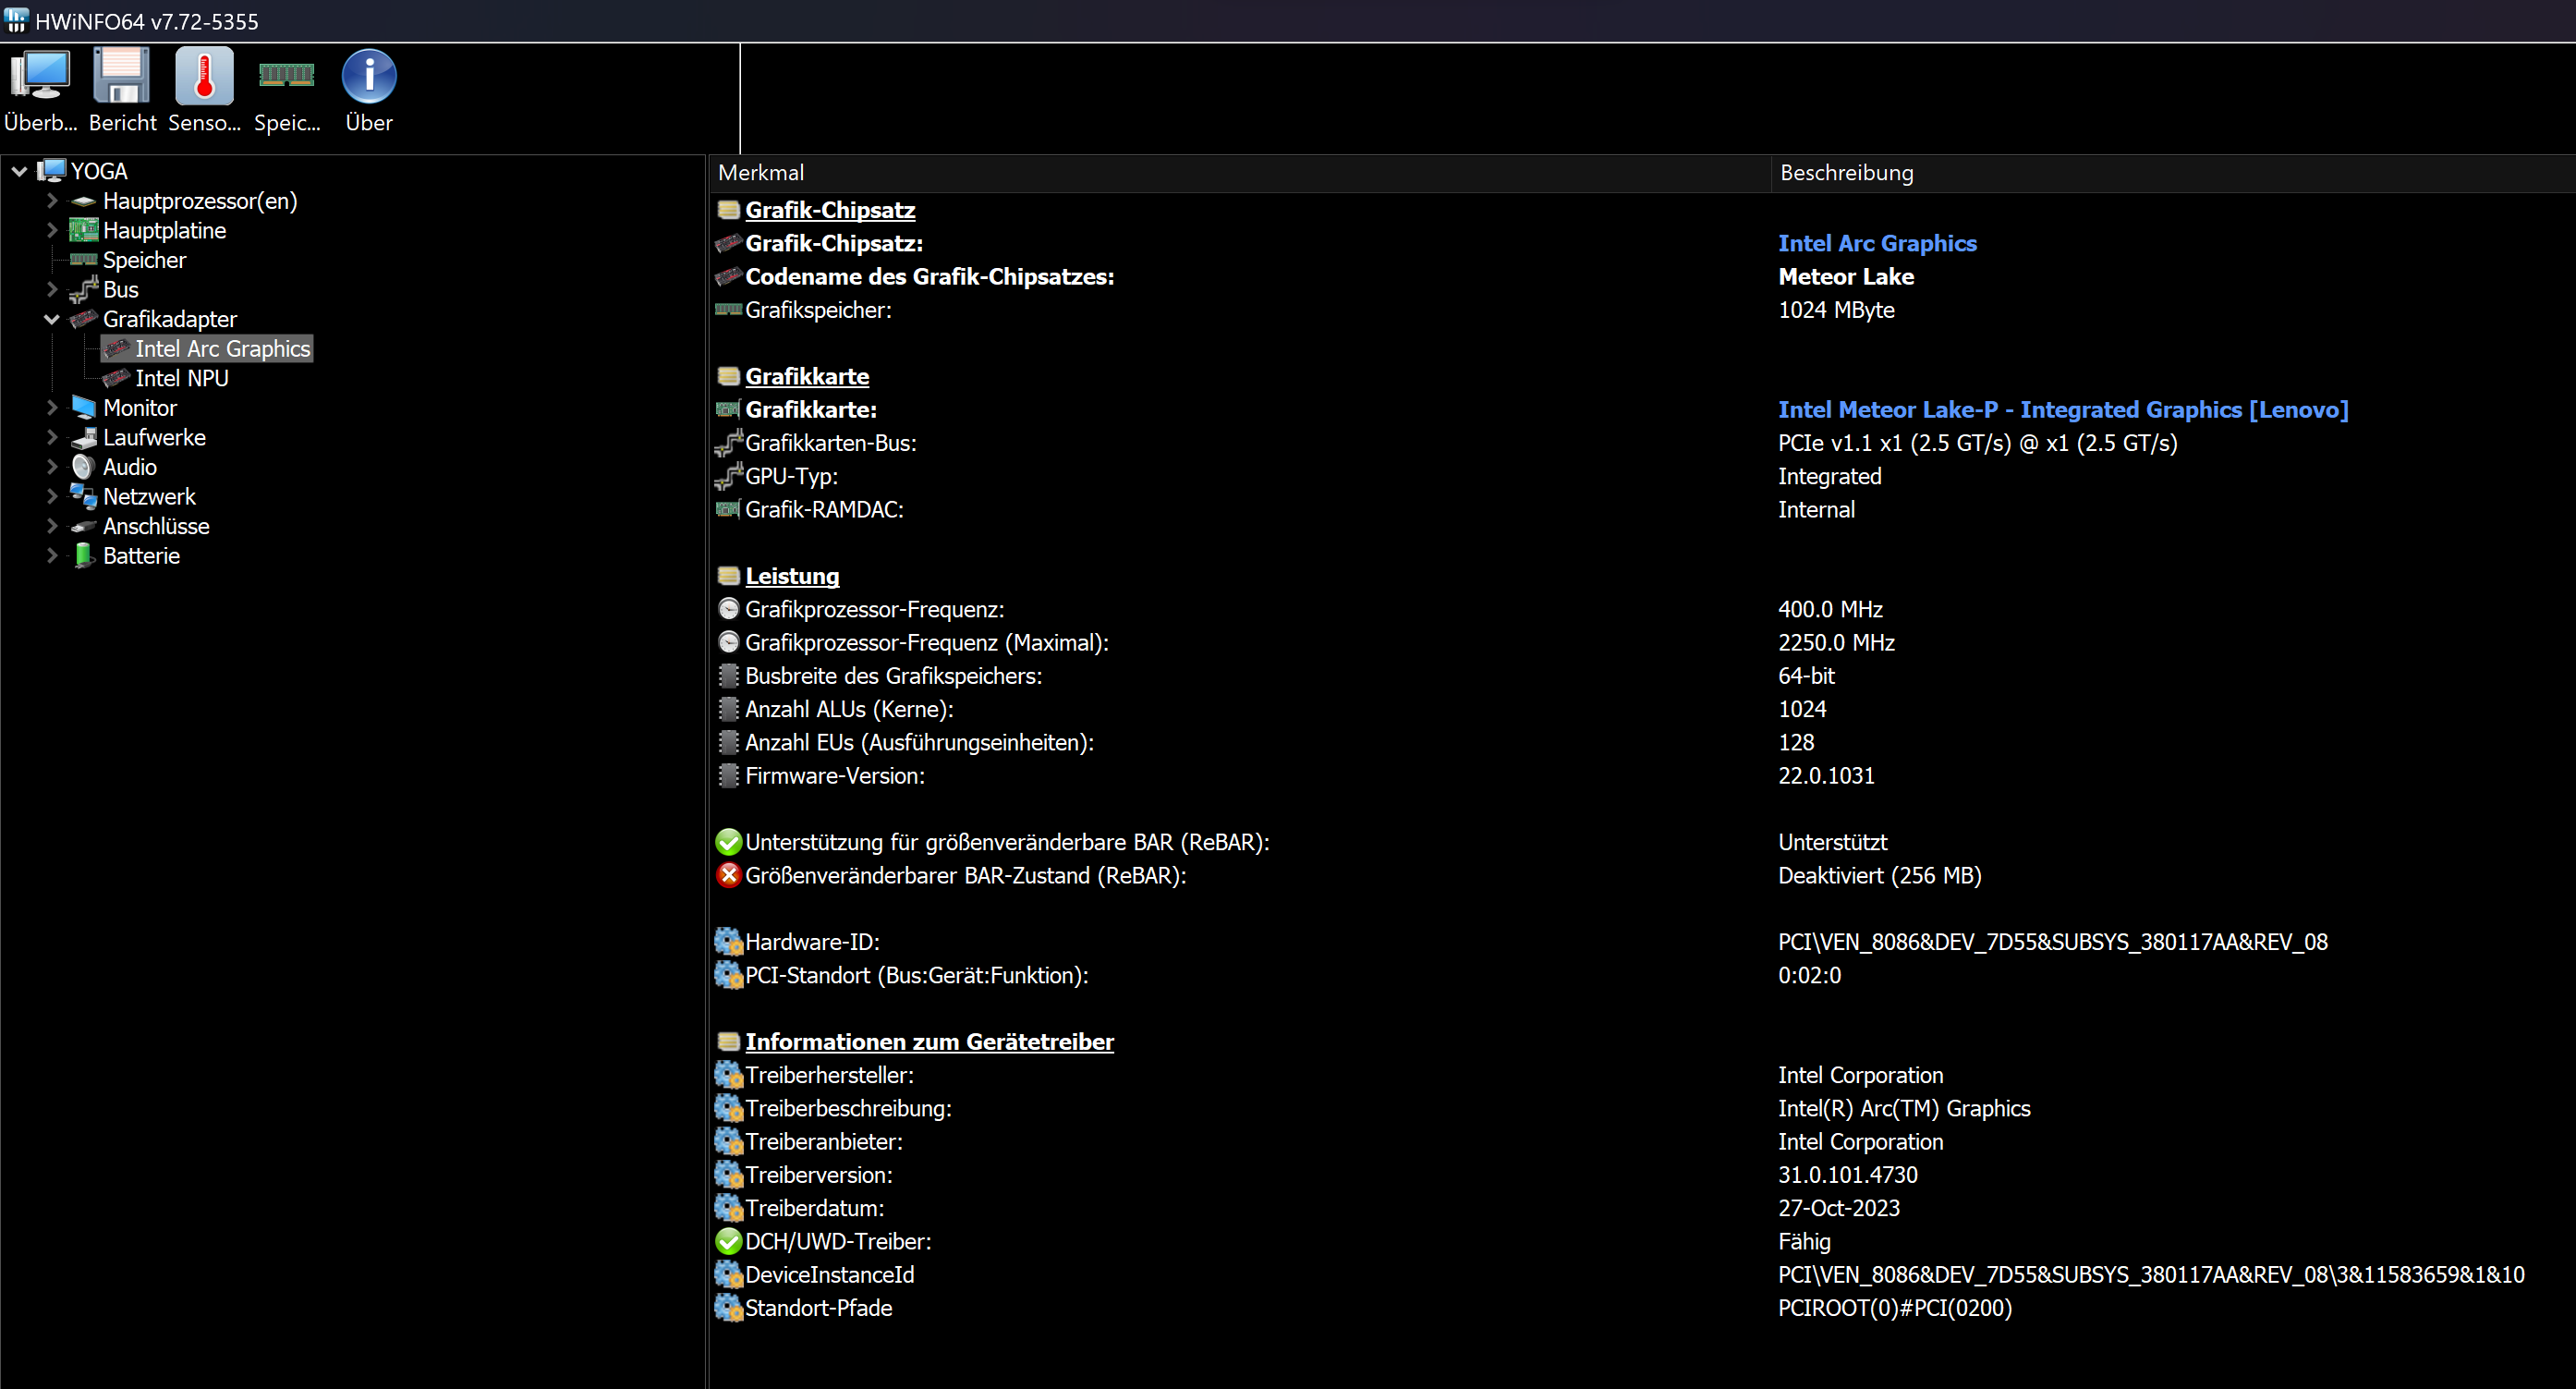Viewport: 2576px width, 1389px height.
Task: Open the Intel Arc Graphics blue link
Action: (x=1877, y=243)
